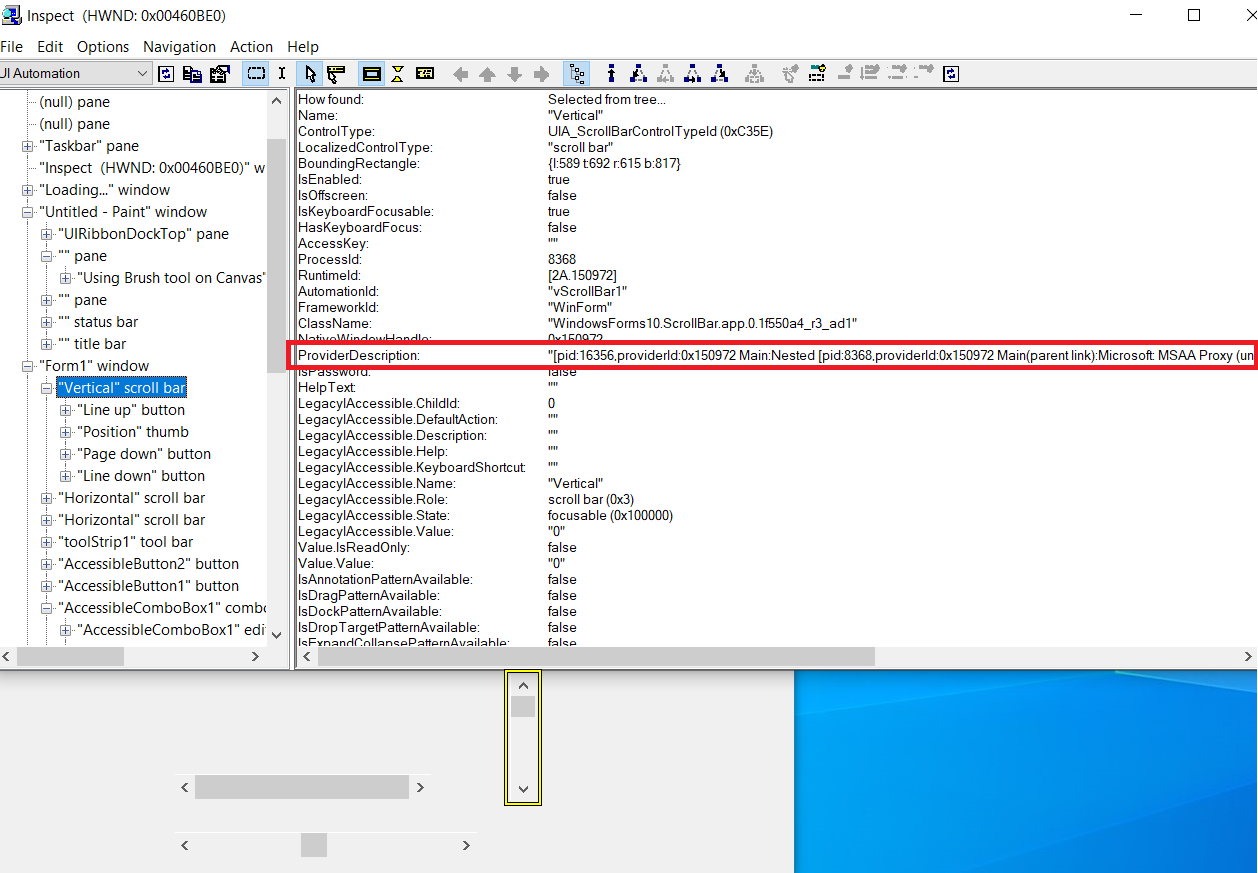The height and width of the screenshot is (873, 1258).
Task: Click left arrow of wide-thumb horizontal scrollbar
Action: click(x=185, y=787)
